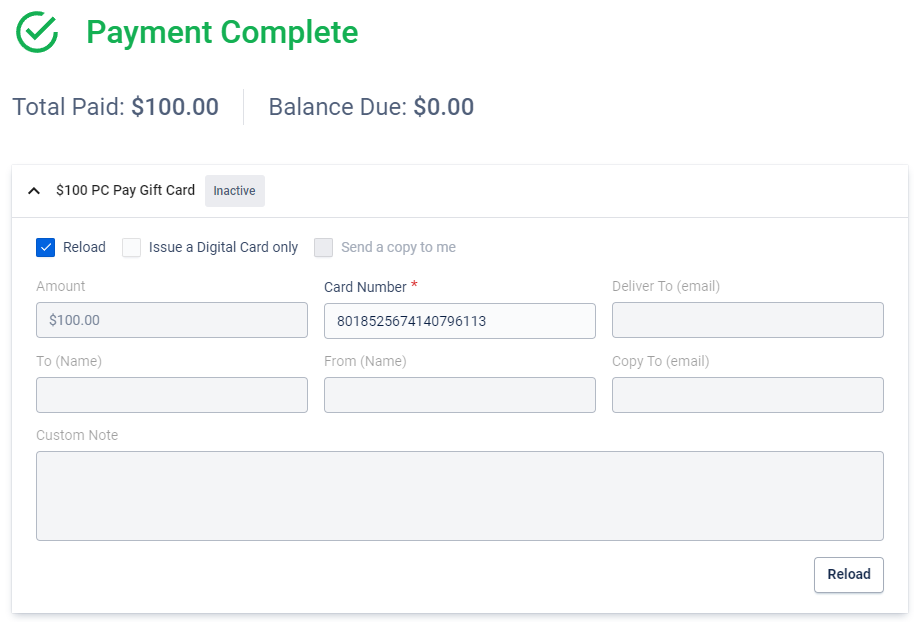Uncheck the Reload checkbox

(x=45, y=247)
